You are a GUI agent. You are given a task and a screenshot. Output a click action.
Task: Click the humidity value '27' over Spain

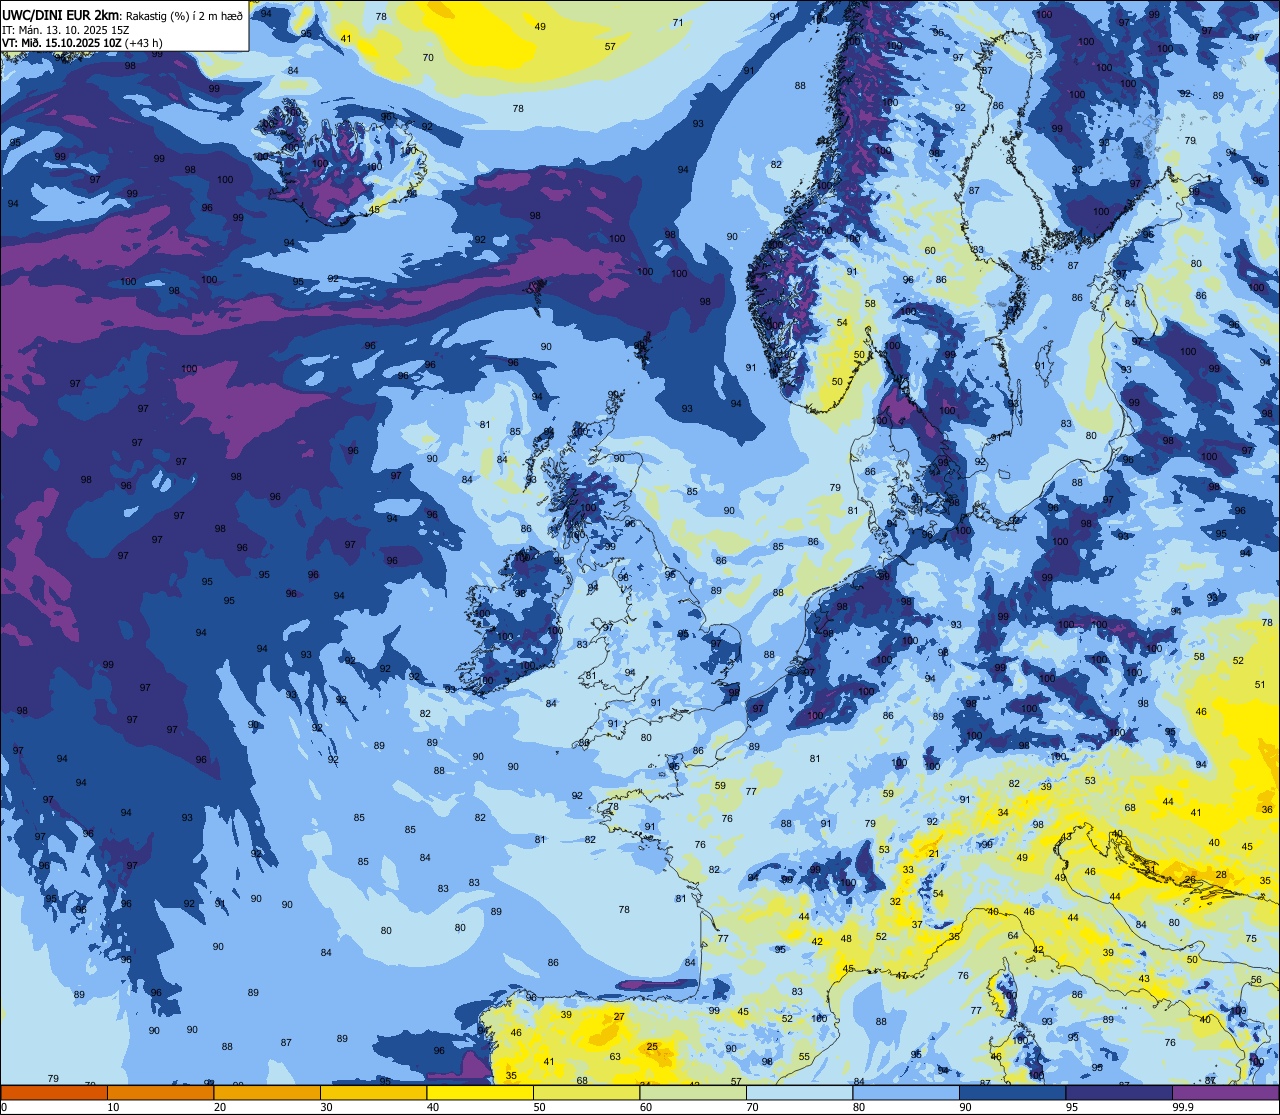(x=619, y=1017)
